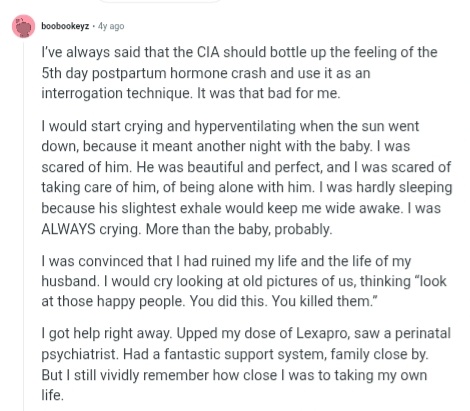Click the final word "life." at comment end
The width and height of the screenshot is (470, 411).
52,395
